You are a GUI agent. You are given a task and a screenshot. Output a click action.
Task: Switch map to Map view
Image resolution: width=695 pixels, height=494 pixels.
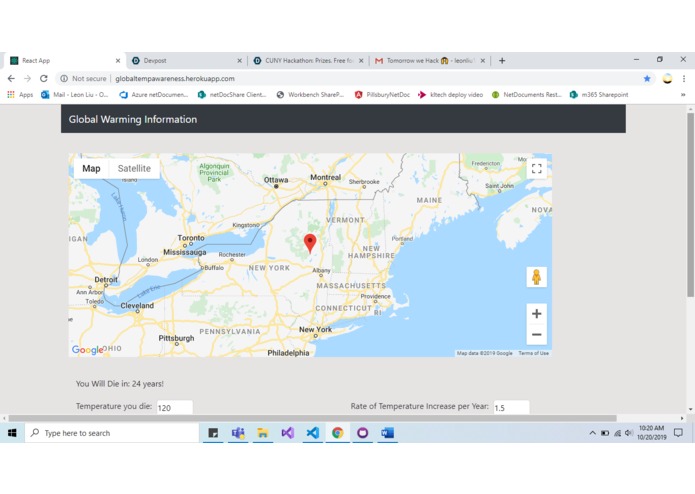point(91,168)
